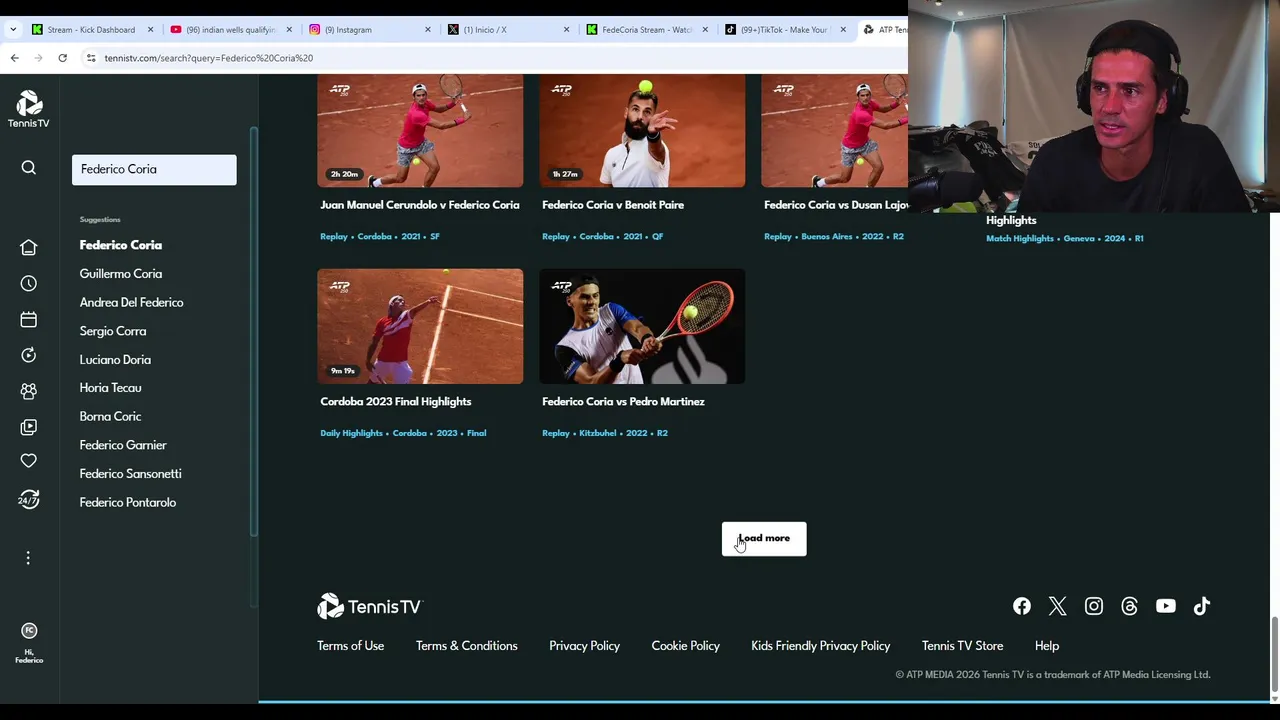This screenshot has width=1280, height=720.
Task: Switch to Stream - Kick Dashboard tab
Action: [x=91, y=30]
